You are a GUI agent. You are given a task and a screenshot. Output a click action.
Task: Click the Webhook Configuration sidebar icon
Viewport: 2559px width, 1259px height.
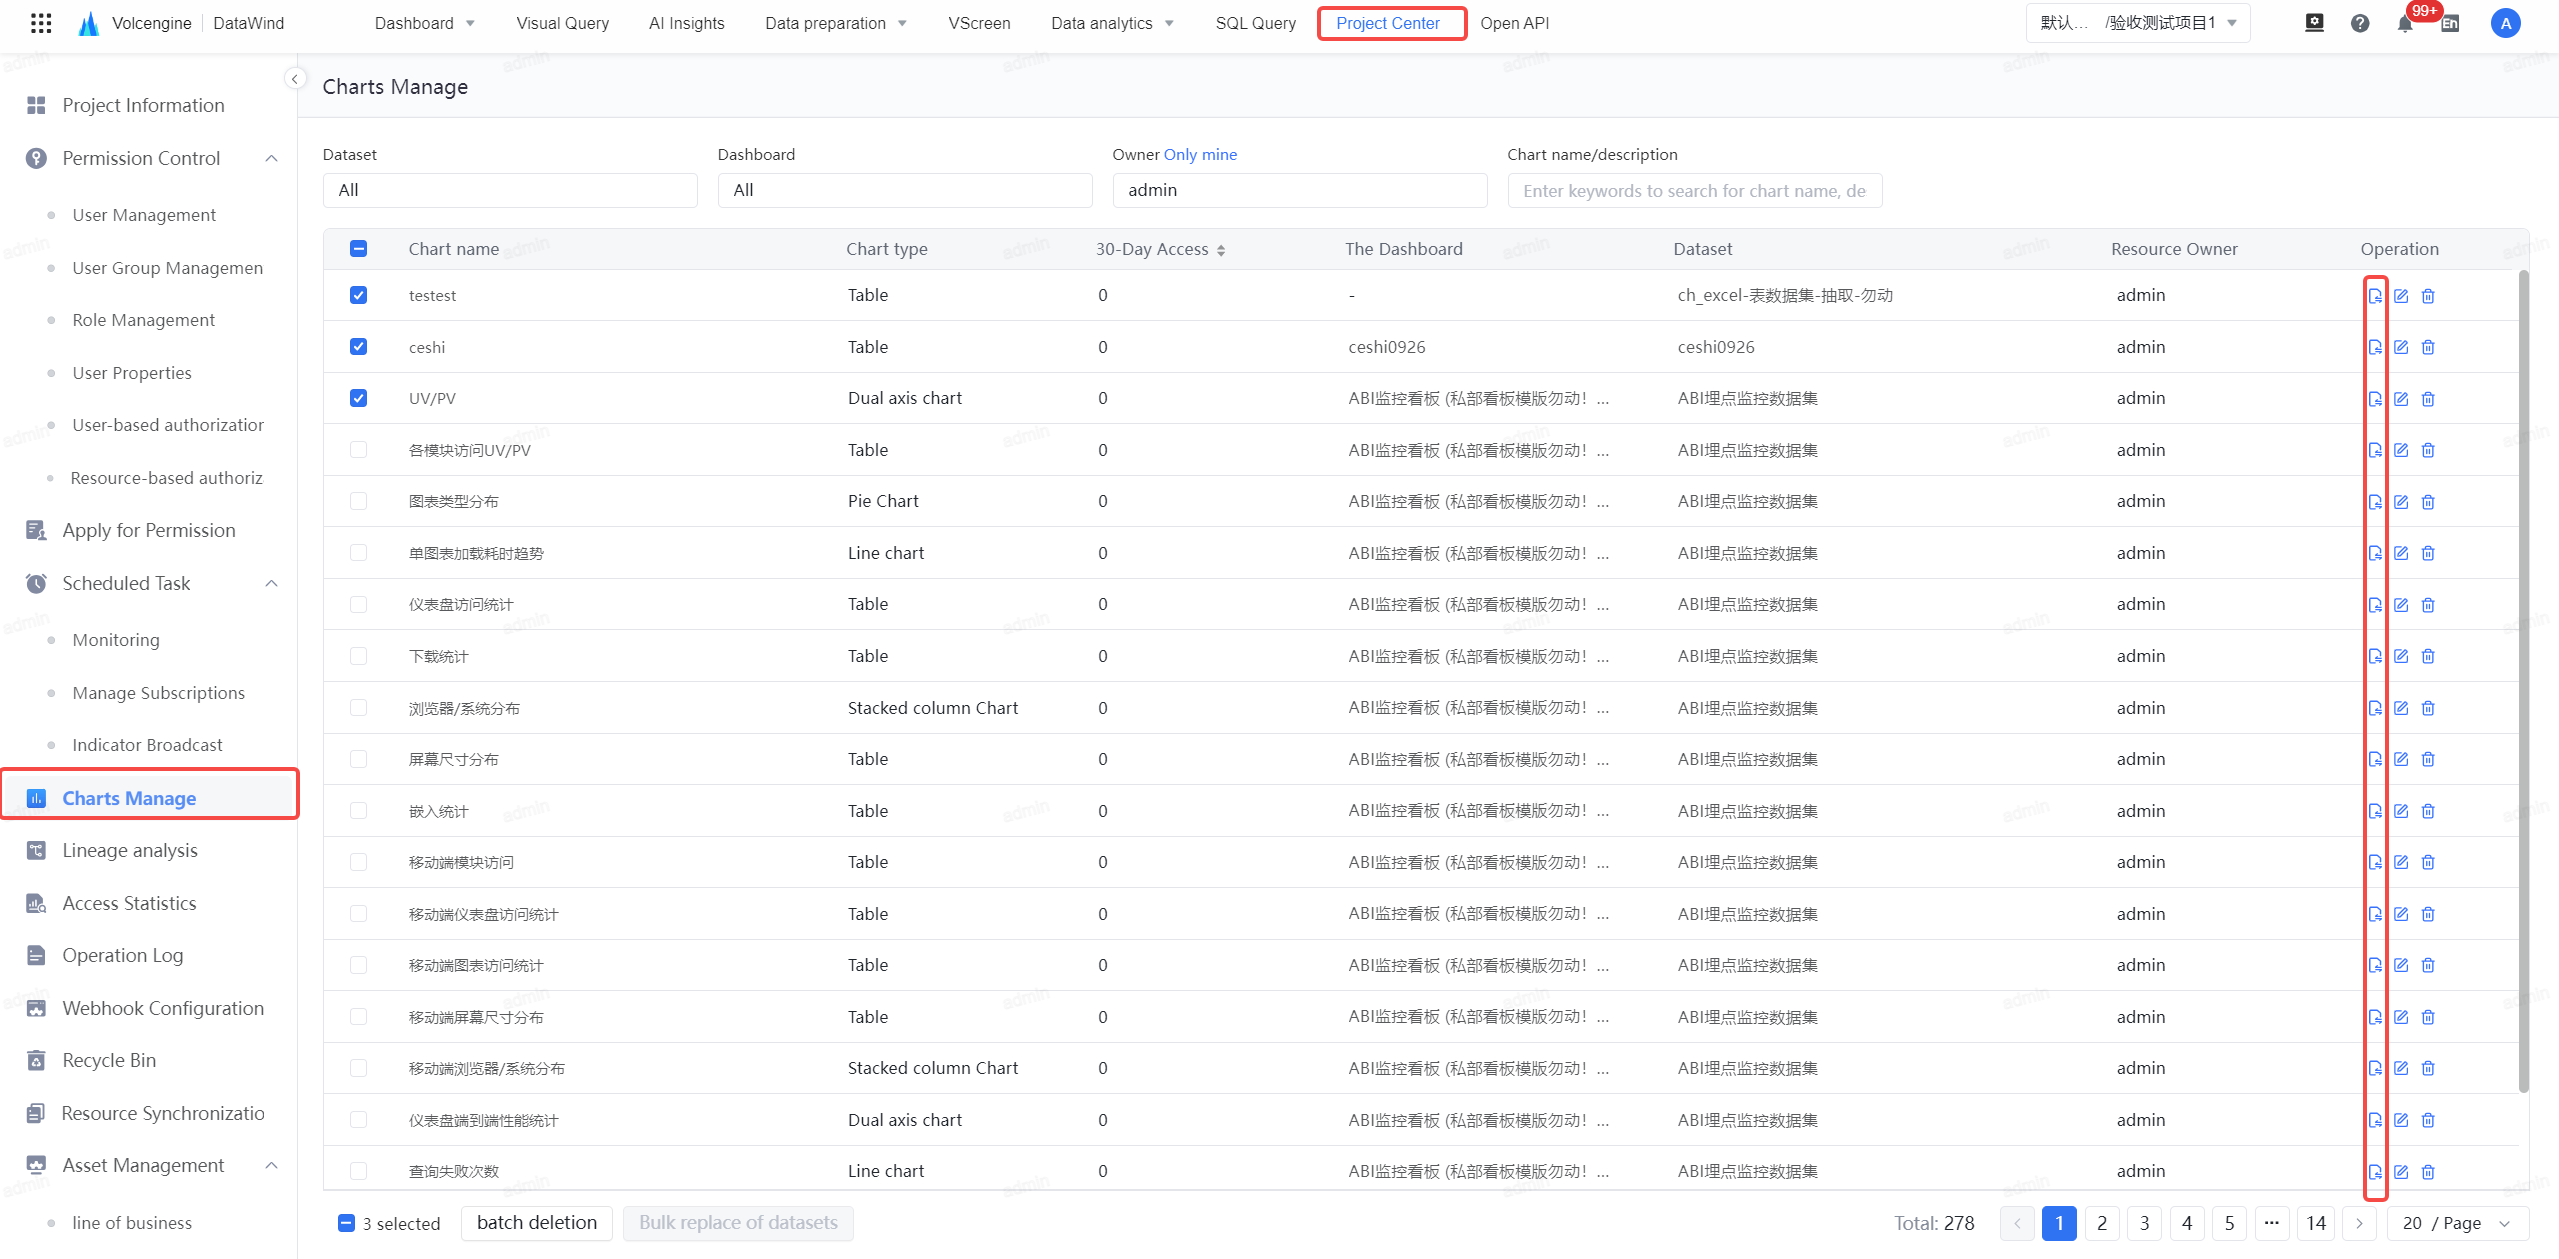36,1008
